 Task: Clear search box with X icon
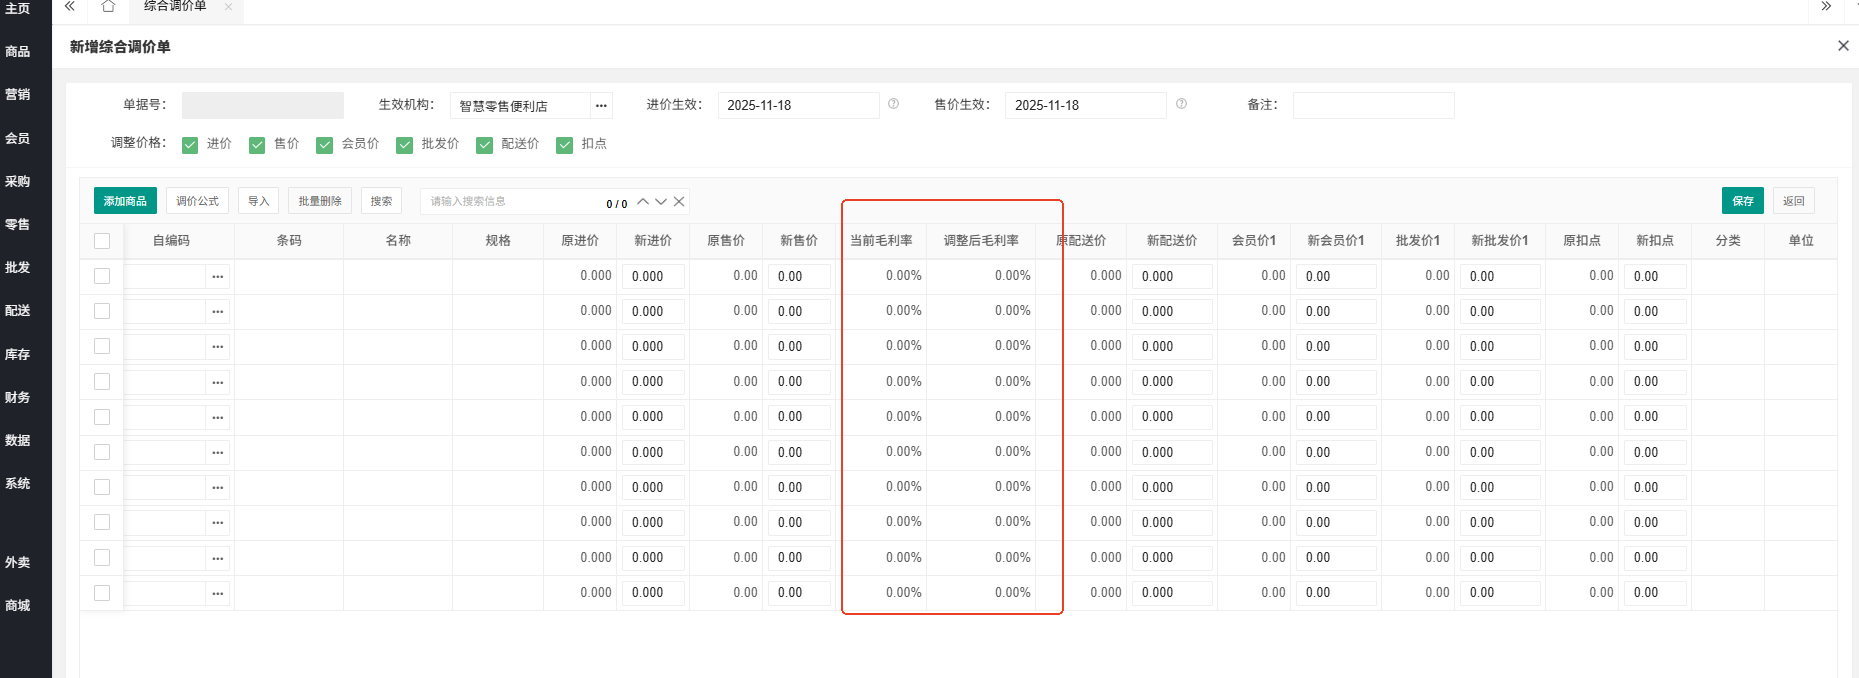(679, 202)
